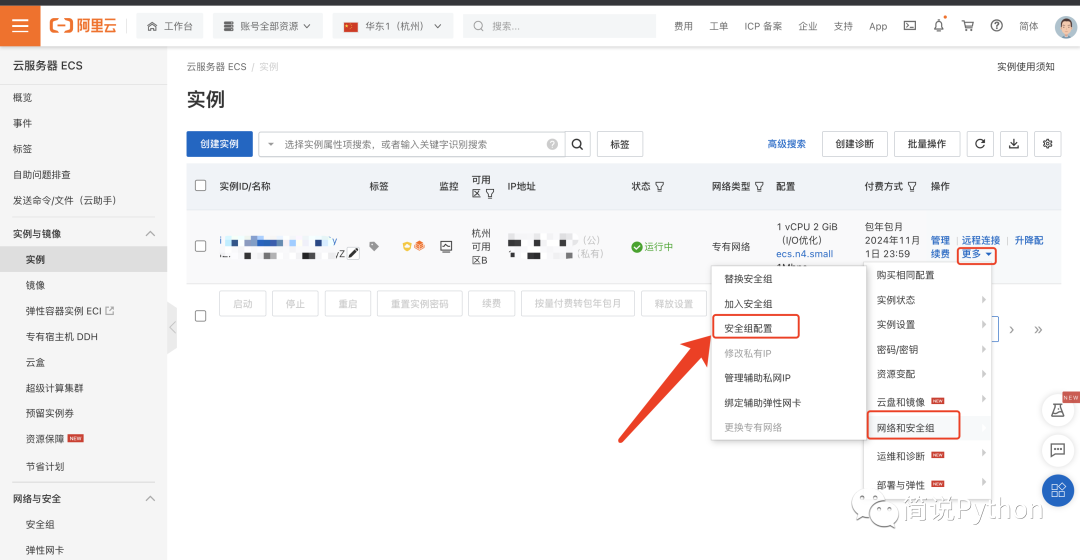This screenshot has width=1080, height=560.
Task: Open instance monitoring chart icon
Action: [x=446, y=246]
